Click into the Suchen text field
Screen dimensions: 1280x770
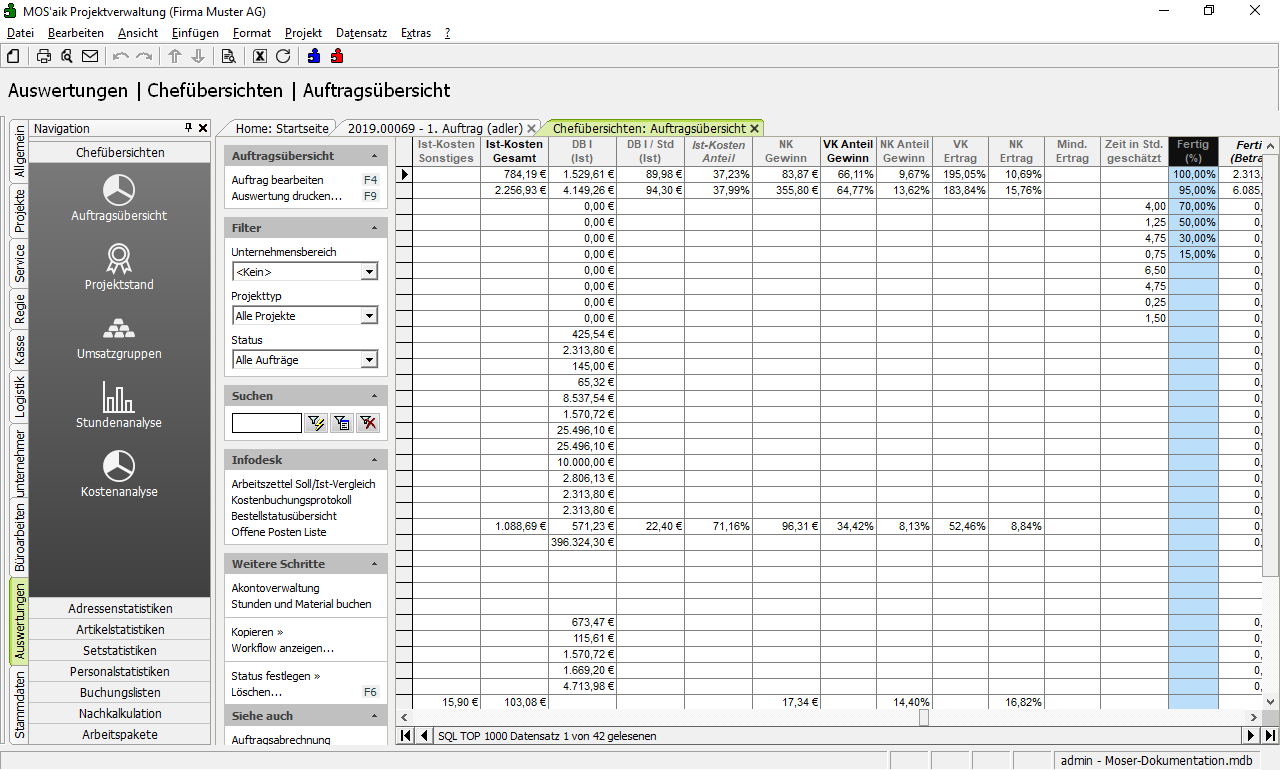click(x=266, y=423)
